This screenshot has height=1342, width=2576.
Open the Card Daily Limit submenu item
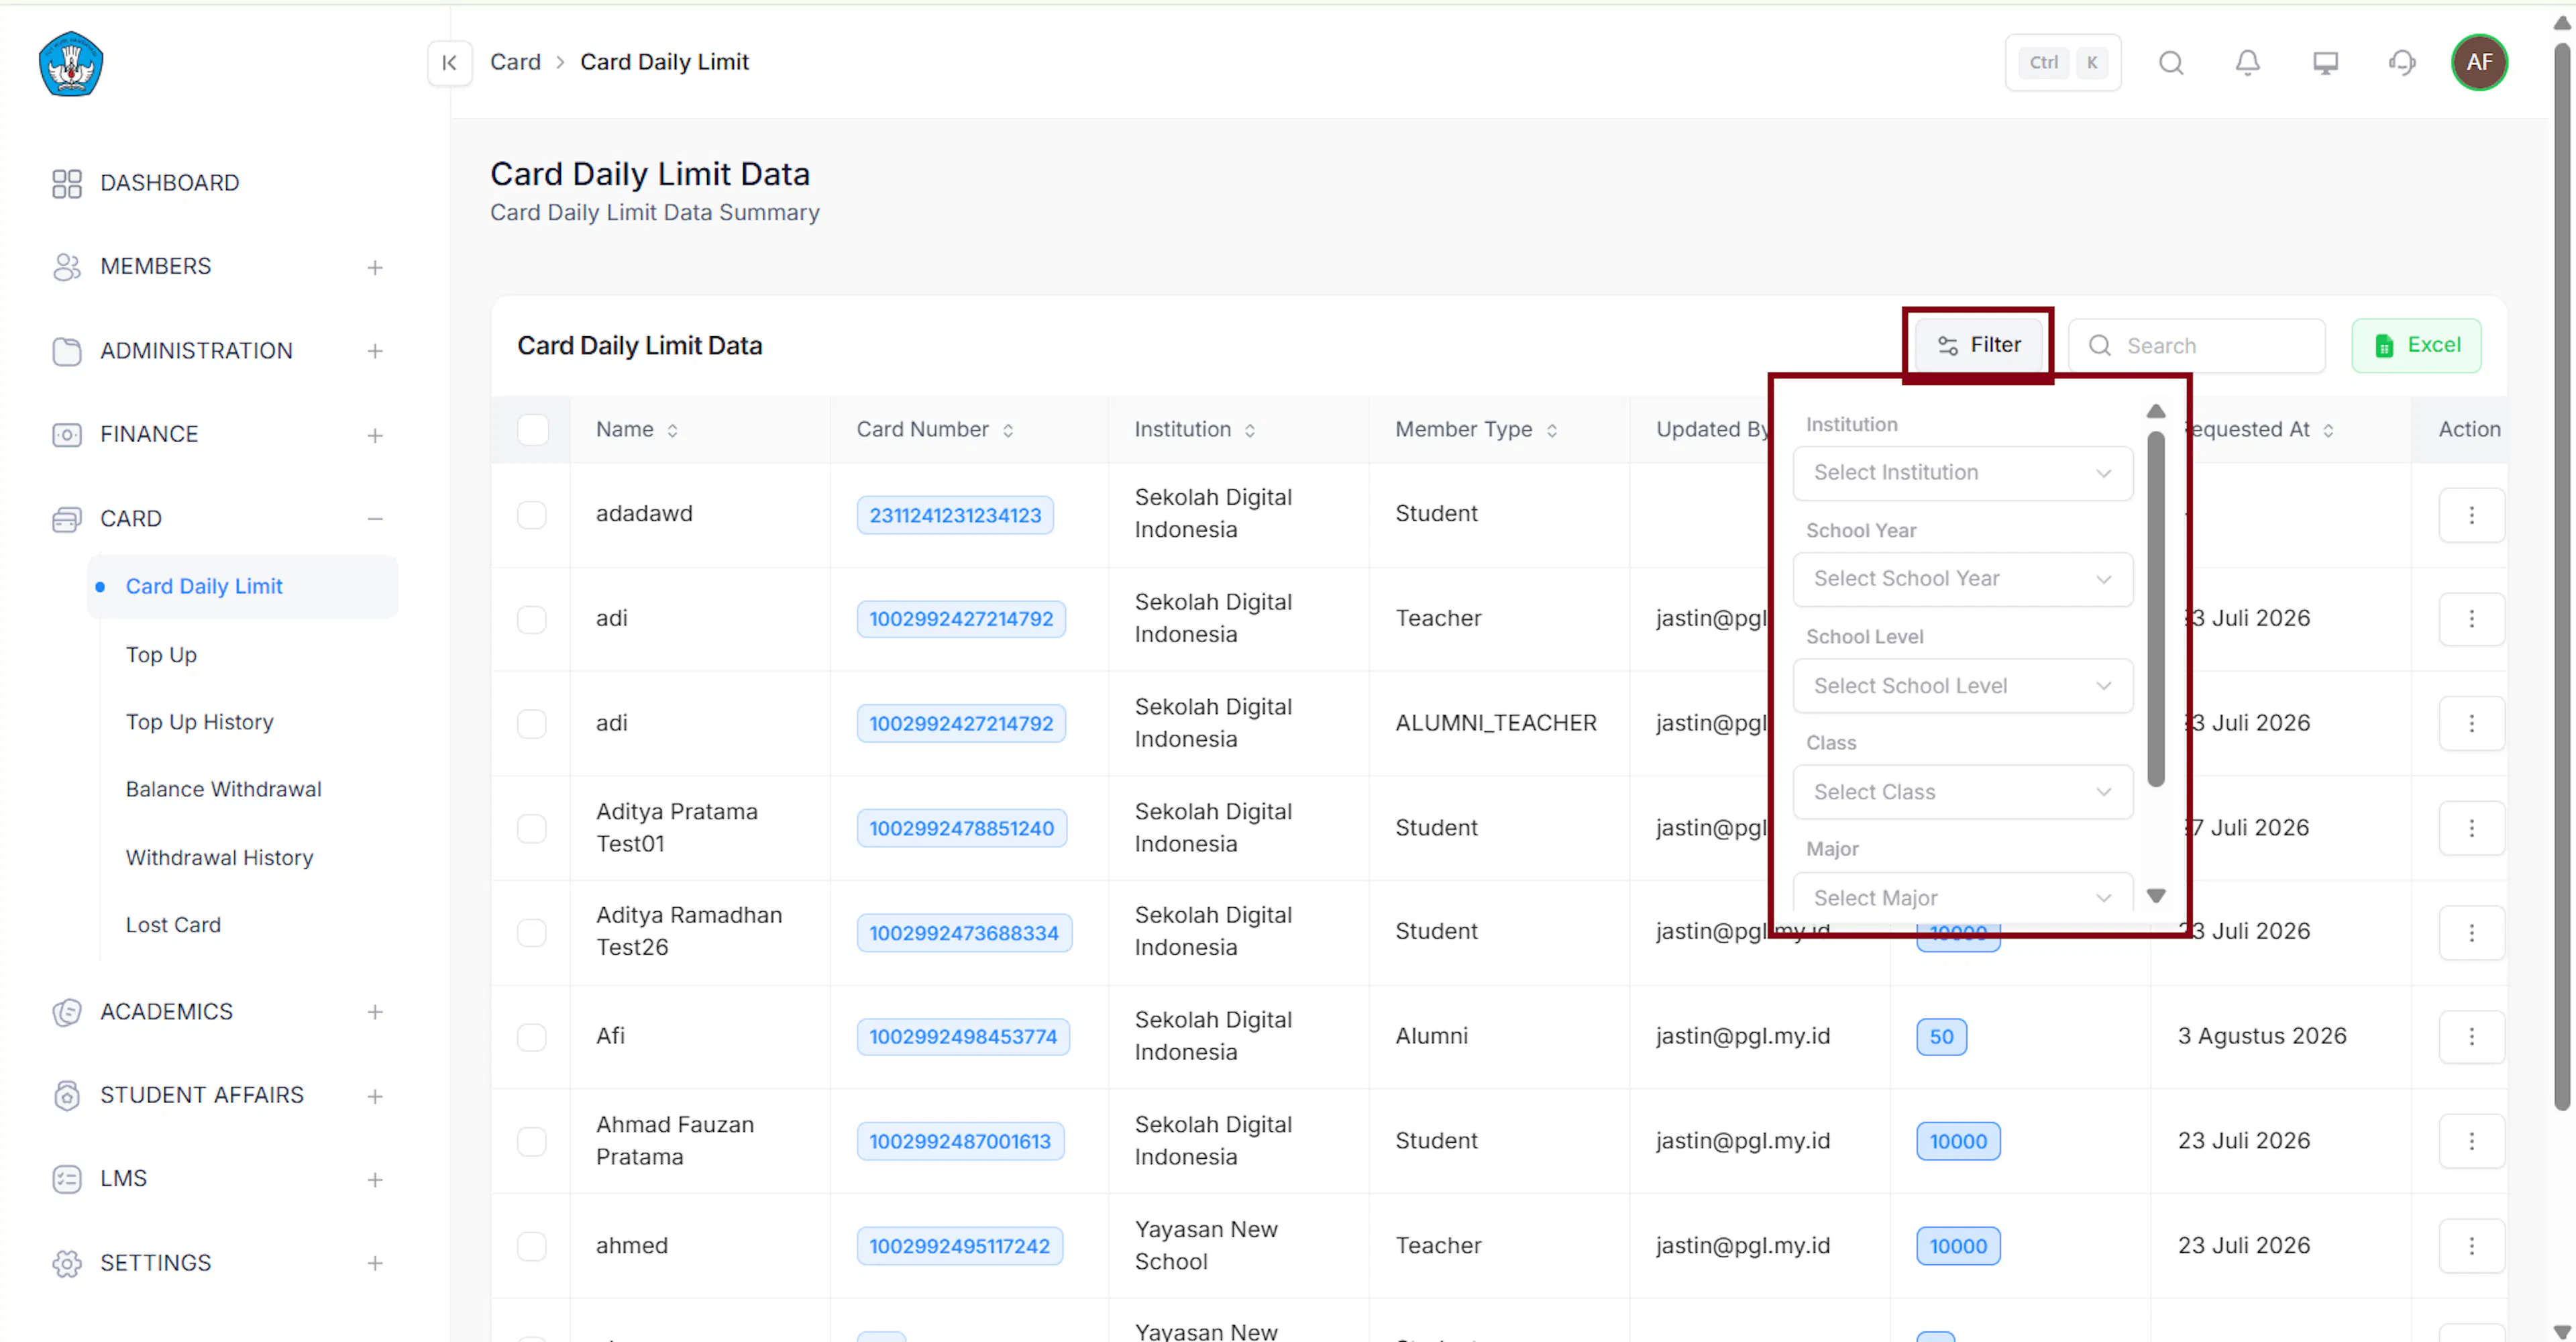[x=243, y=587]
